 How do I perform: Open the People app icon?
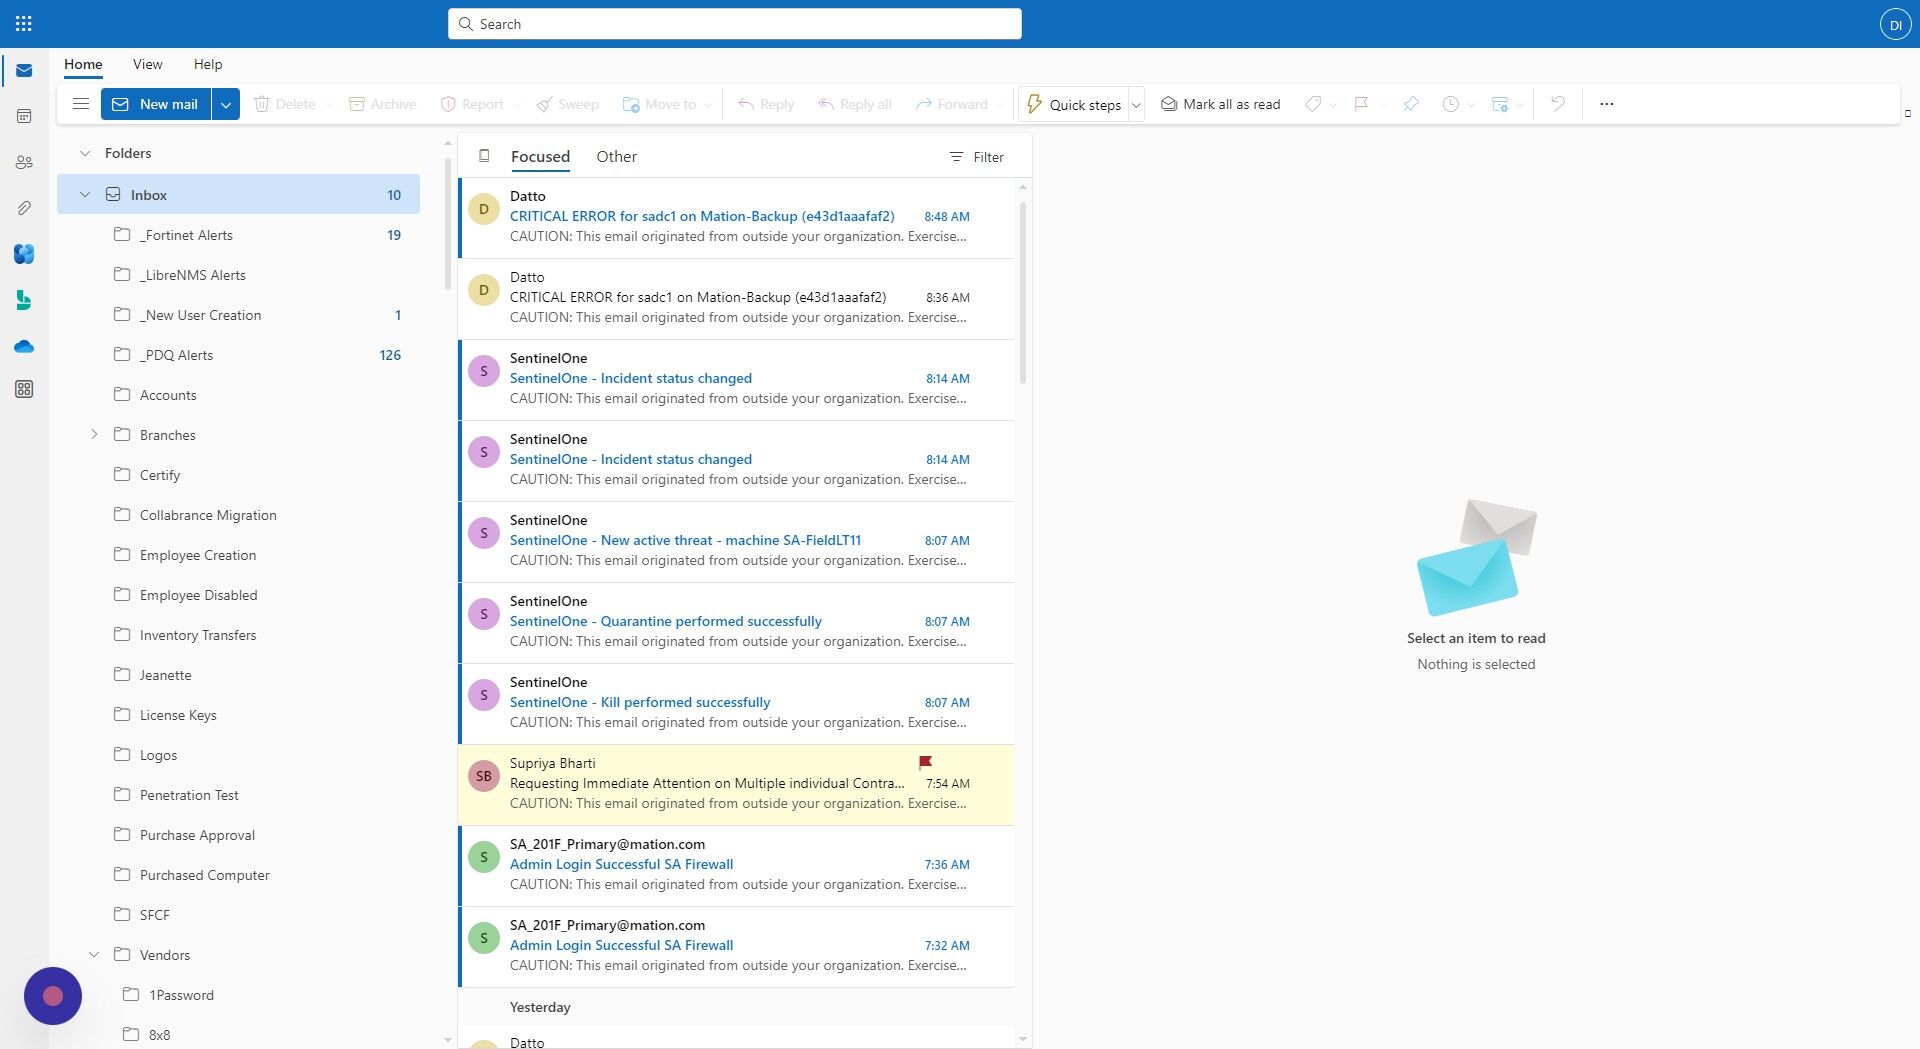click(23, 162)
